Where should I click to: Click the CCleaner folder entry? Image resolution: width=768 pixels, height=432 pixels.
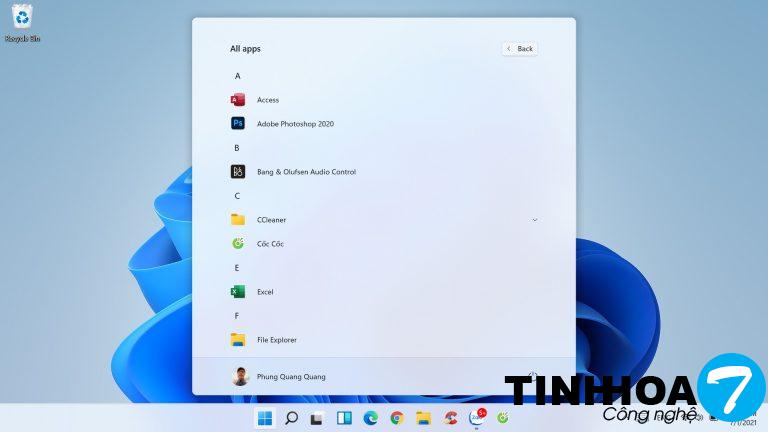[x=272, y=220]
